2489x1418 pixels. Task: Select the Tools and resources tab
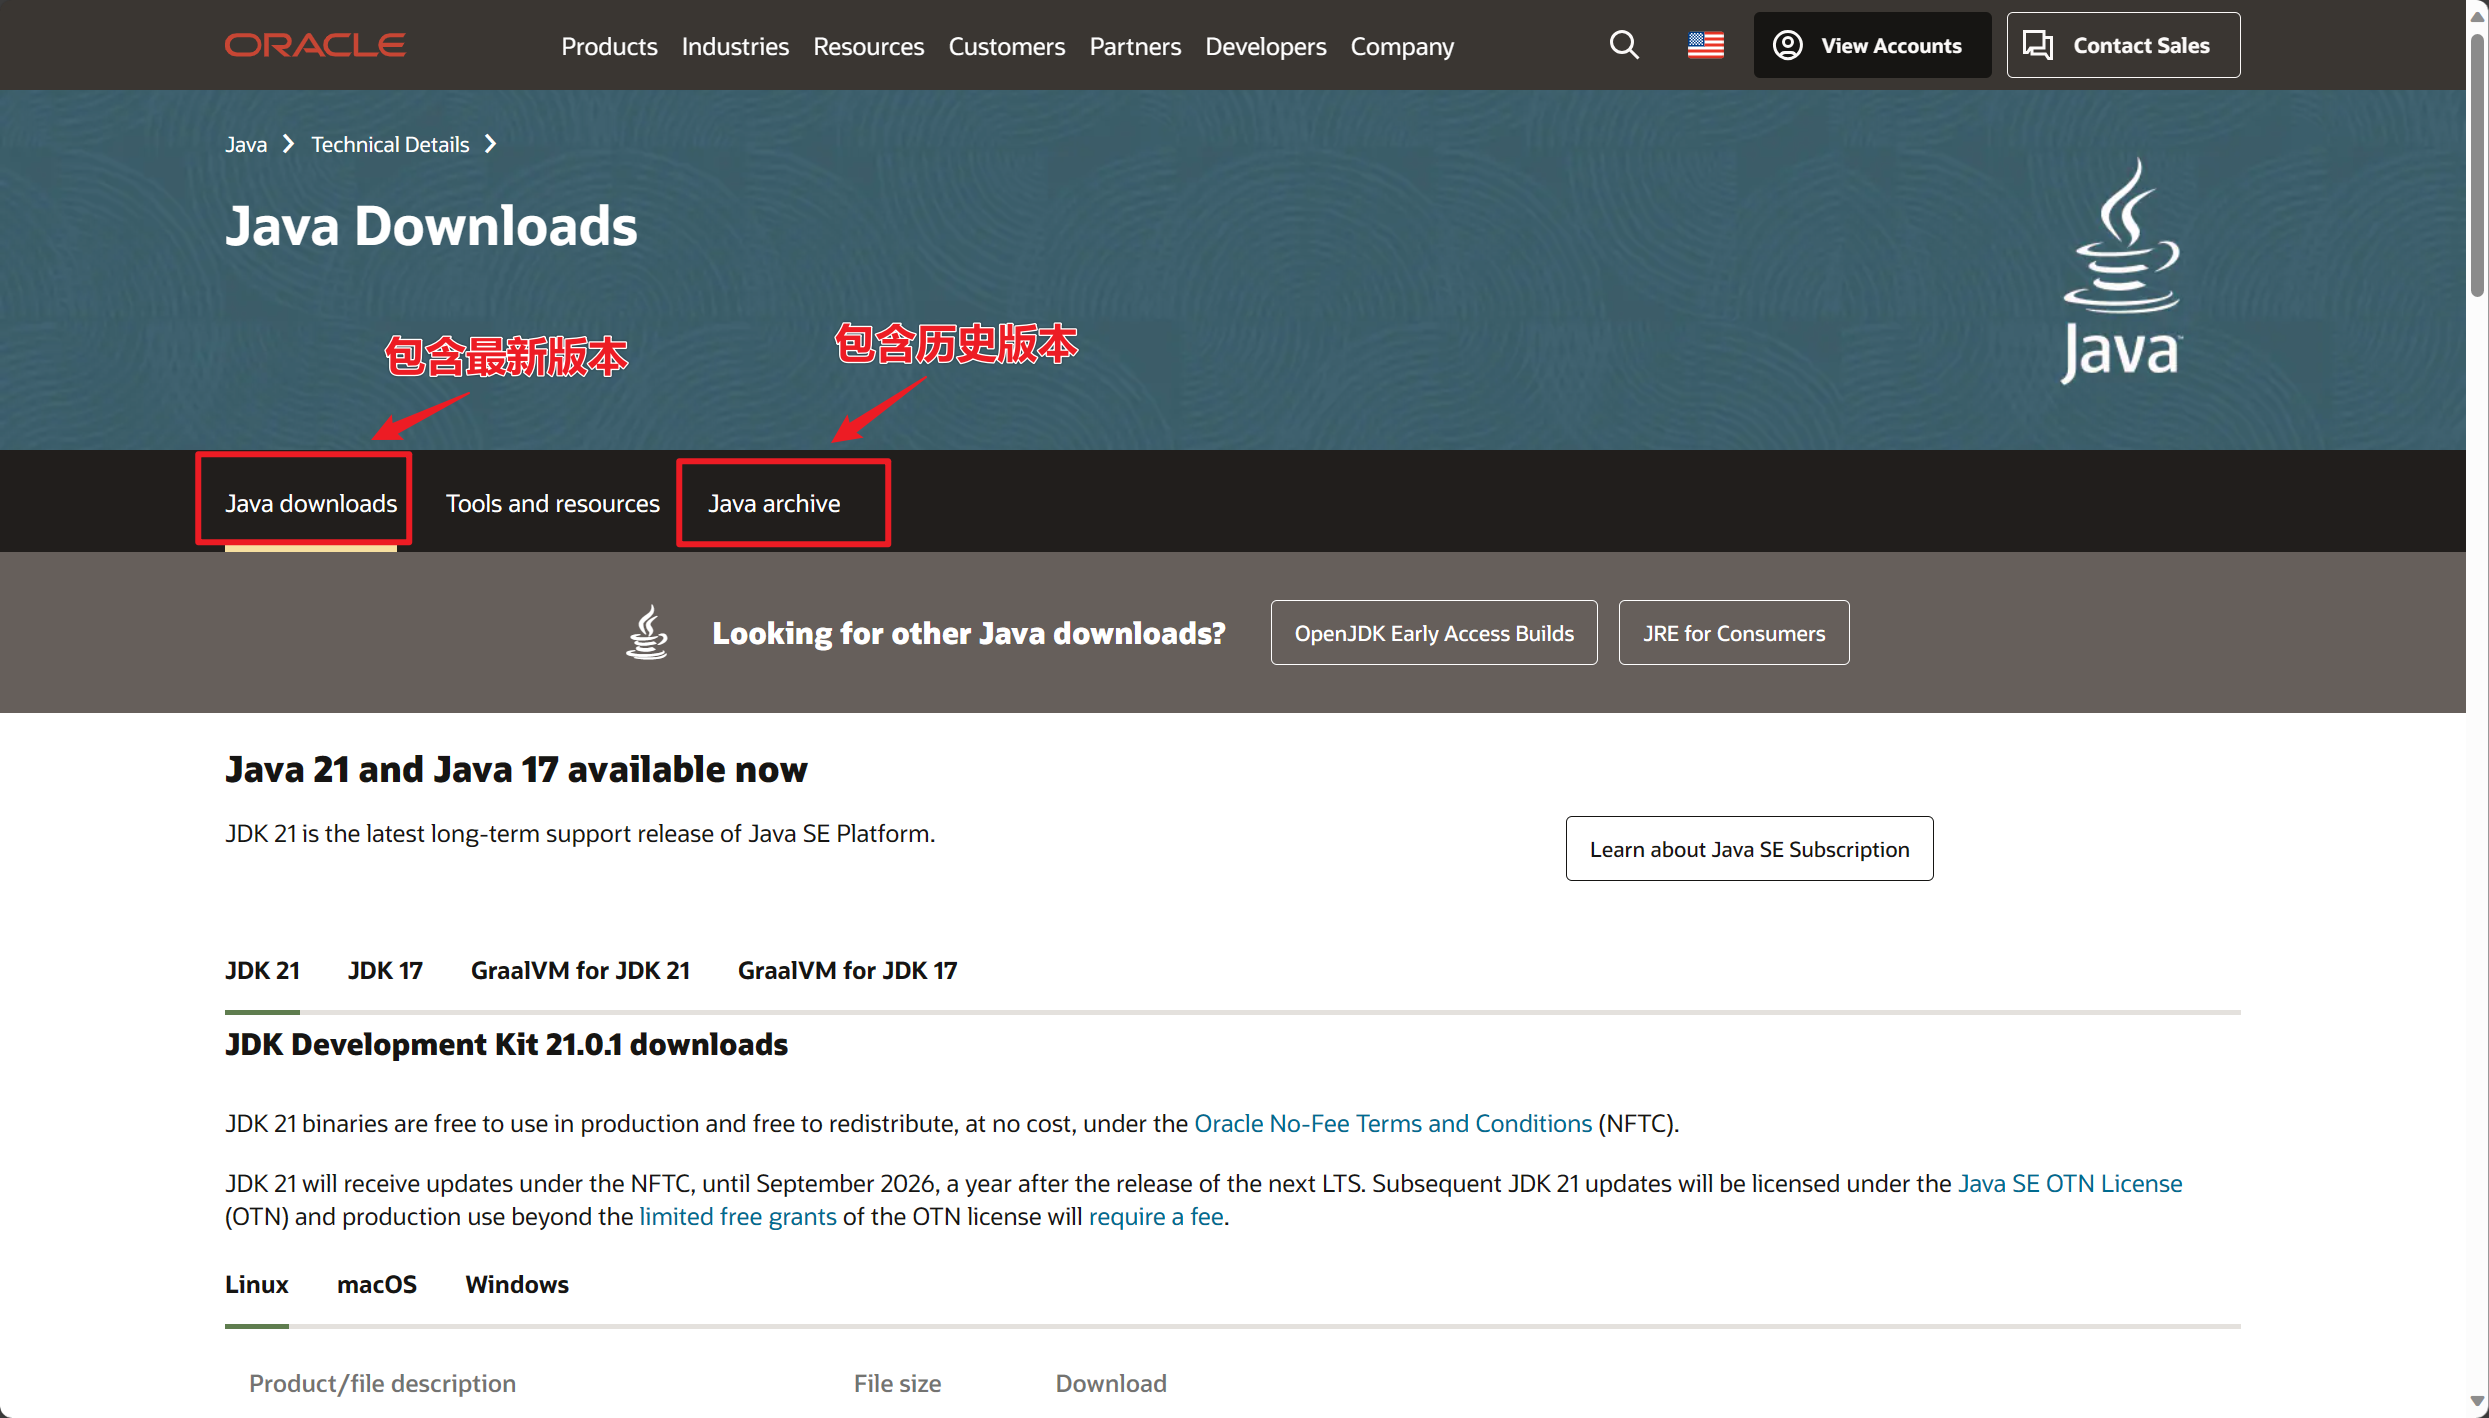pos(552,503)
